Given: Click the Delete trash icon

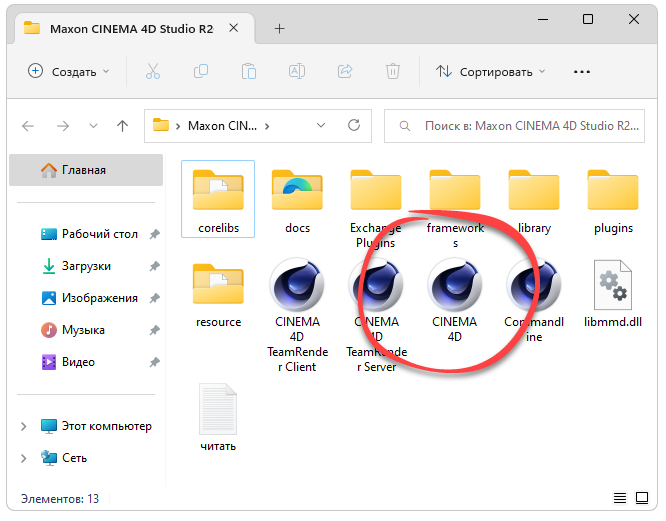Looking at the screenshot, I should [x=392, y=71].
